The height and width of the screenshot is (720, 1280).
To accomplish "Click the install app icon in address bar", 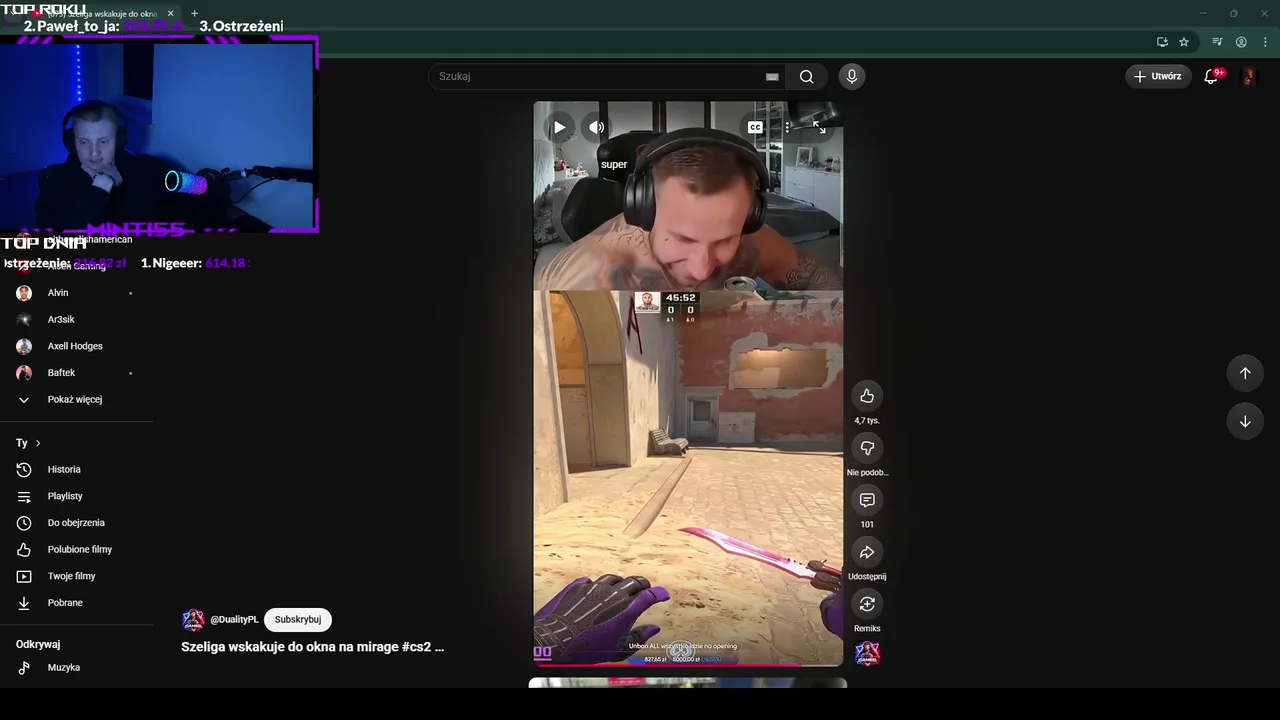I will tap(1162, 42).
